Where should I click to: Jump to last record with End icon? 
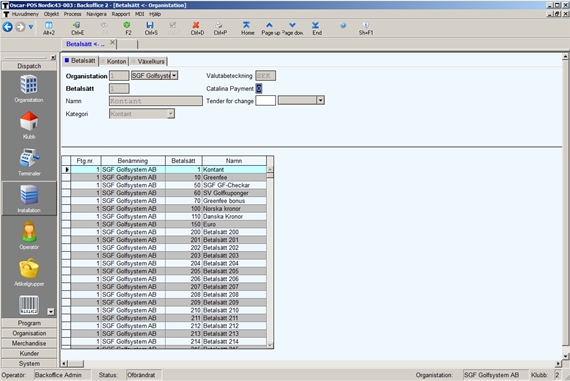pyautogui.click(x=316, y=25)
